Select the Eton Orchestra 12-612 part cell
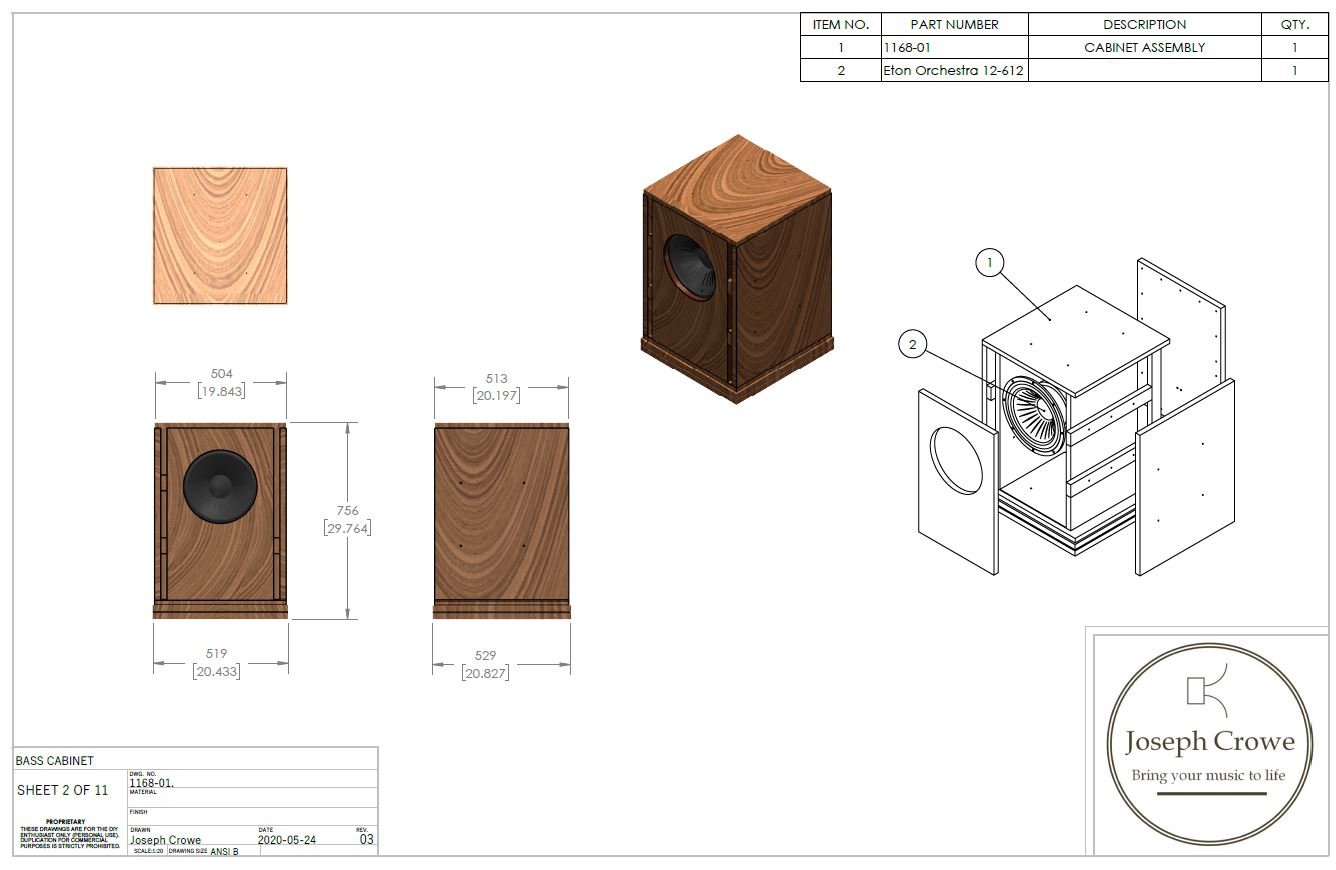This screenshot has width=1336, height=870. [954, 71]
